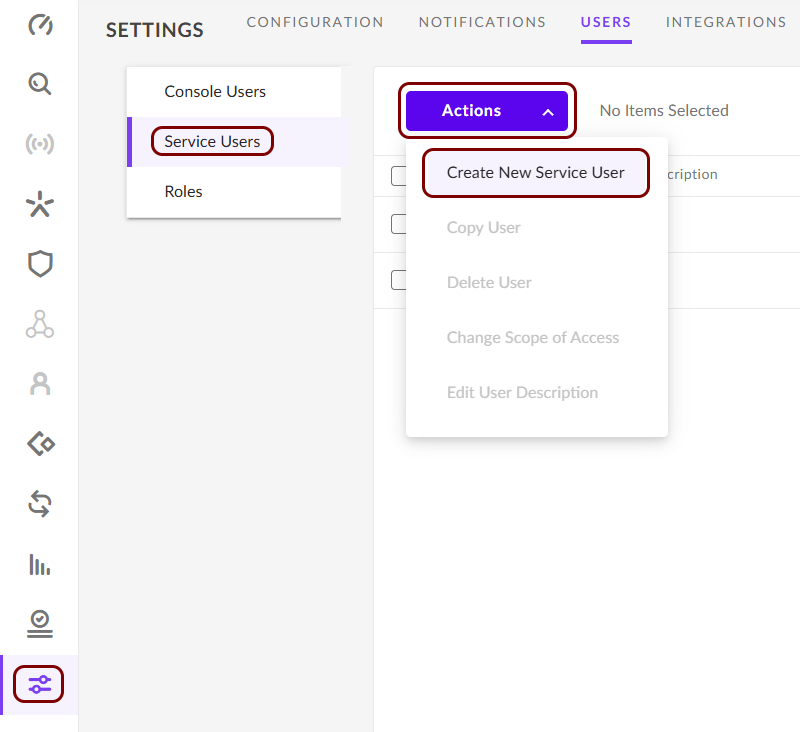The image size is (800, 732).
Task: Open the circular arrows sync icon
Action: (x=40, y=503)
